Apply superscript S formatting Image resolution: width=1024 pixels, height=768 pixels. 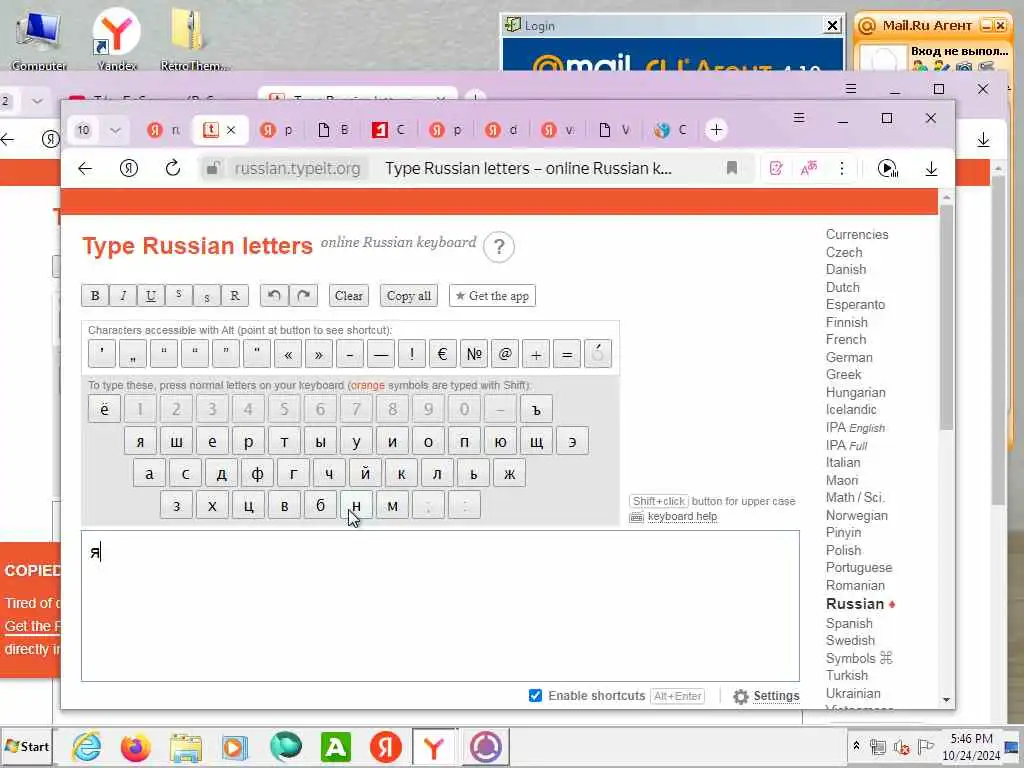tap(179, 296)
